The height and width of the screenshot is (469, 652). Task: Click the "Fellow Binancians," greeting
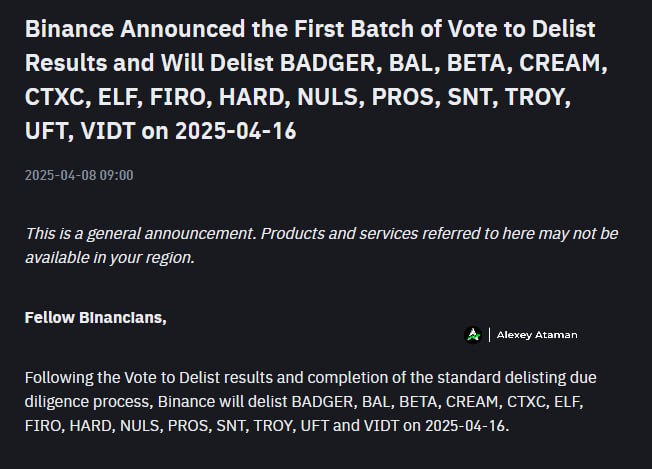click(x=96, y=318)
